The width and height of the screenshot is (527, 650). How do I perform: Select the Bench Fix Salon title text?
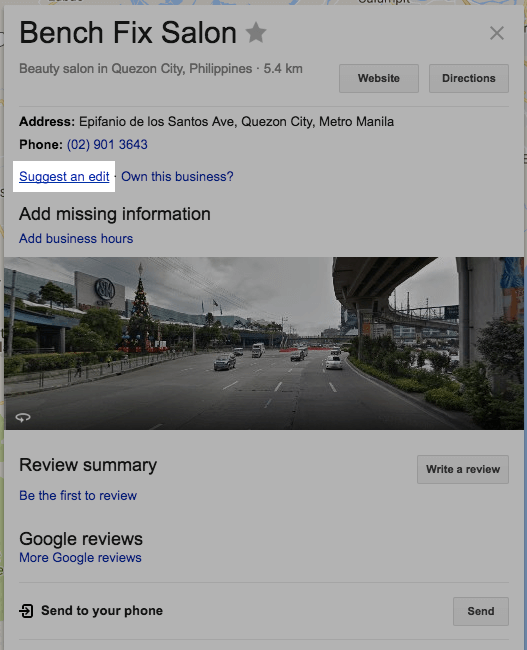(x=128, y=33)
